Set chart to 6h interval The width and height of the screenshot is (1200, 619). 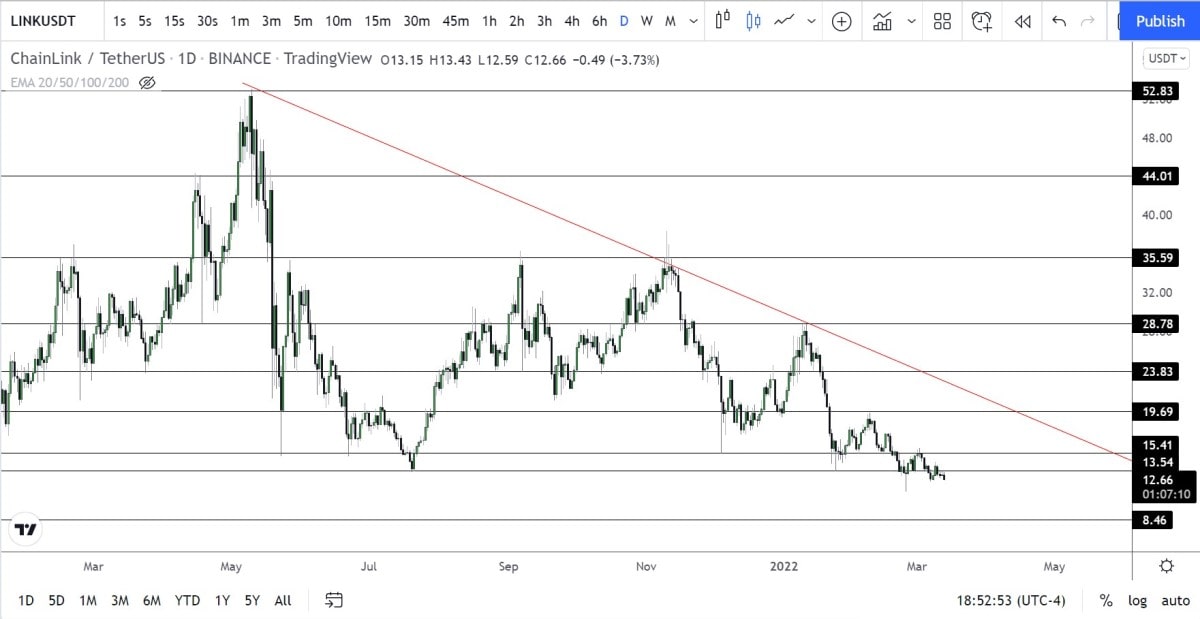click(x=599, y=21)
